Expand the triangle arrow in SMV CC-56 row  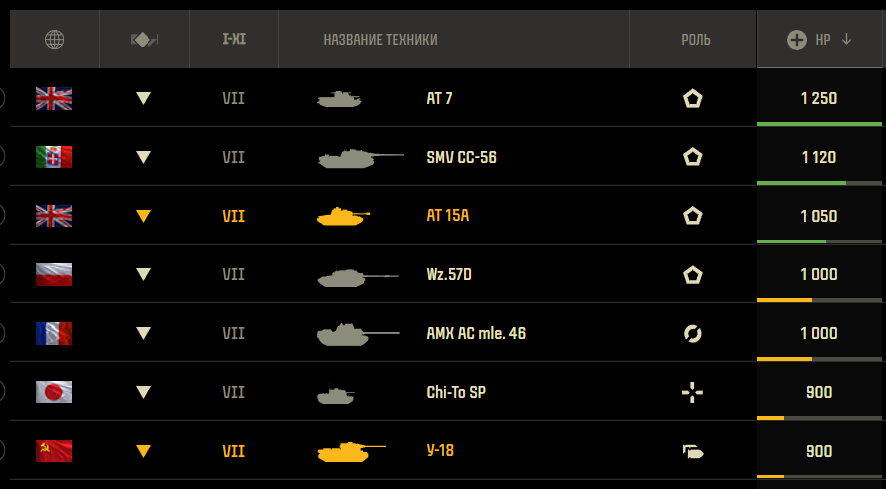click(144, 157)
